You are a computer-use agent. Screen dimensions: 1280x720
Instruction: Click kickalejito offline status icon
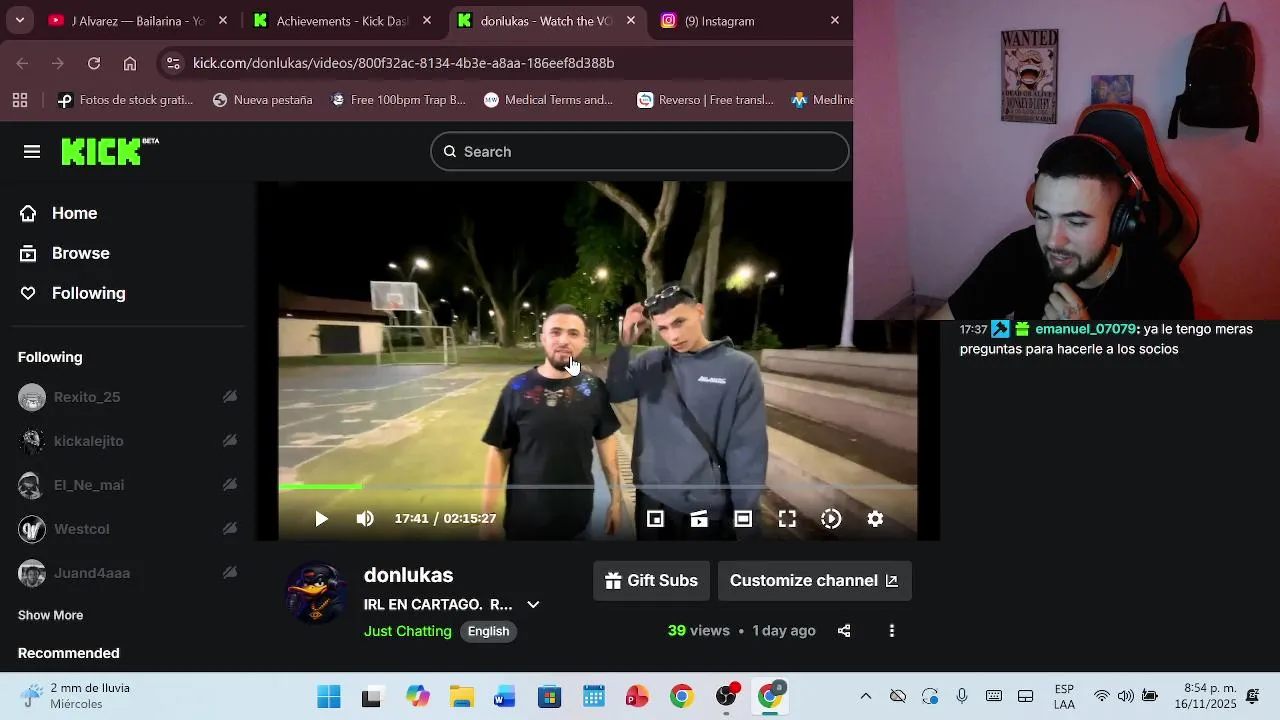click(230, 441)
